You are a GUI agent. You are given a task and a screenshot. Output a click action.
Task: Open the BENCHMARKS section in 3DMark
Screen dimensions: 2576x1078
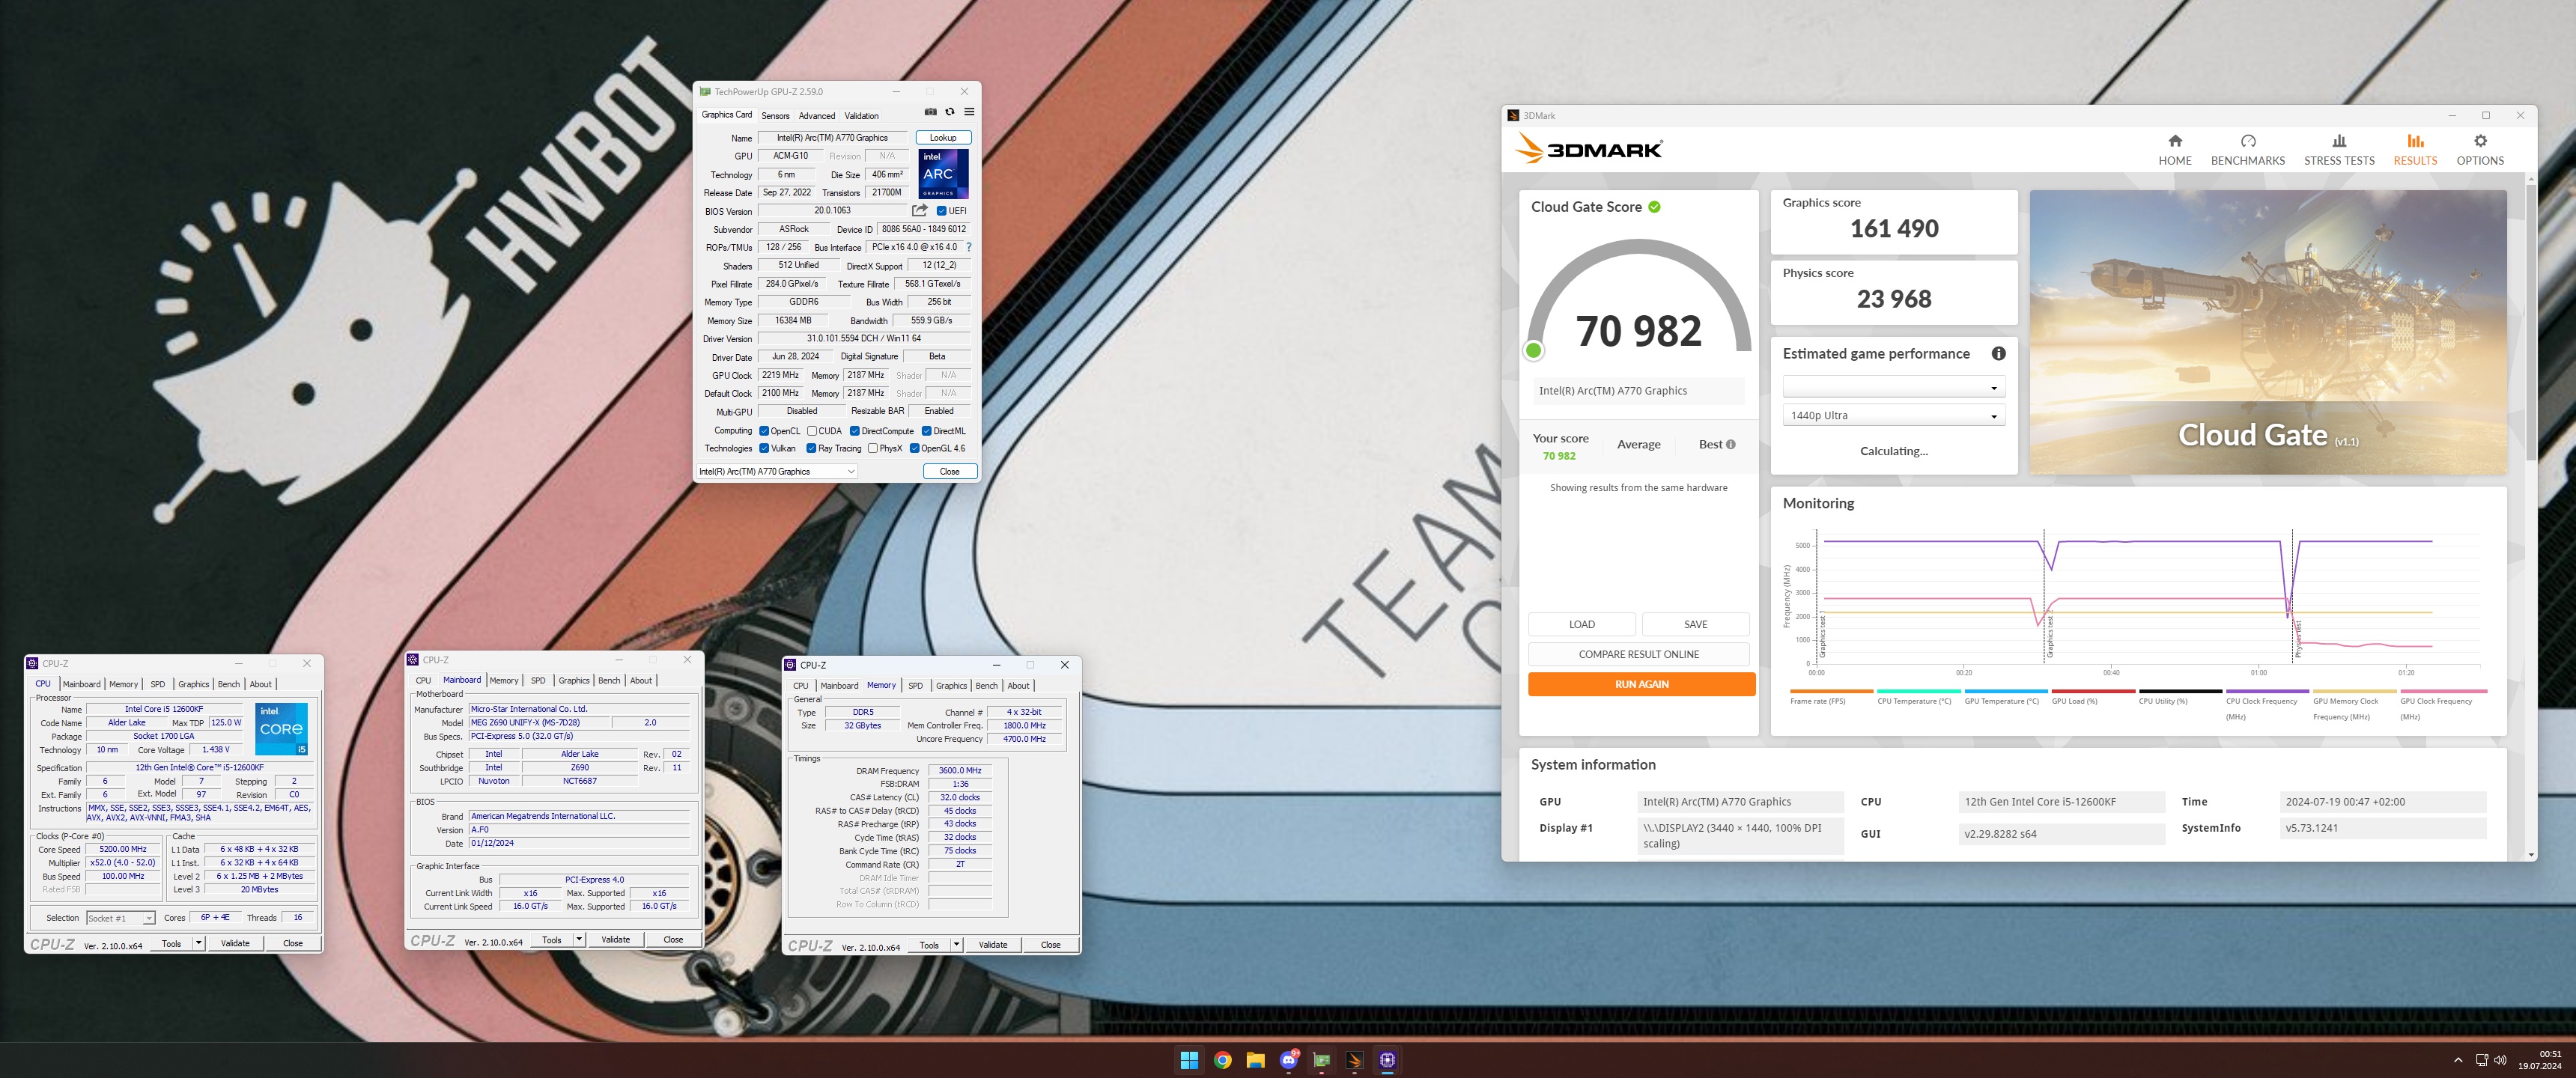2247,150
